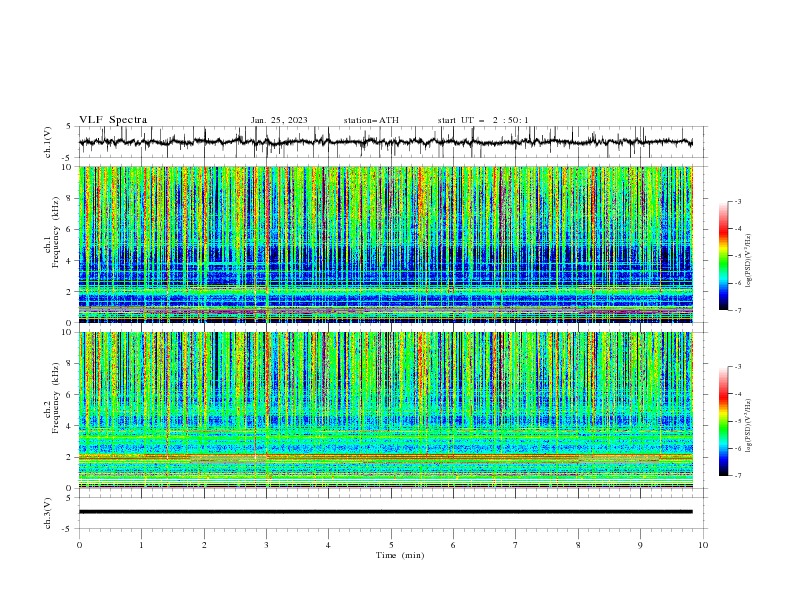Click the ch.1 spectrogram panel
Image resolution: width=792 pixels, height=612 pixels.
pyautogui.click(x=385, y=244)
